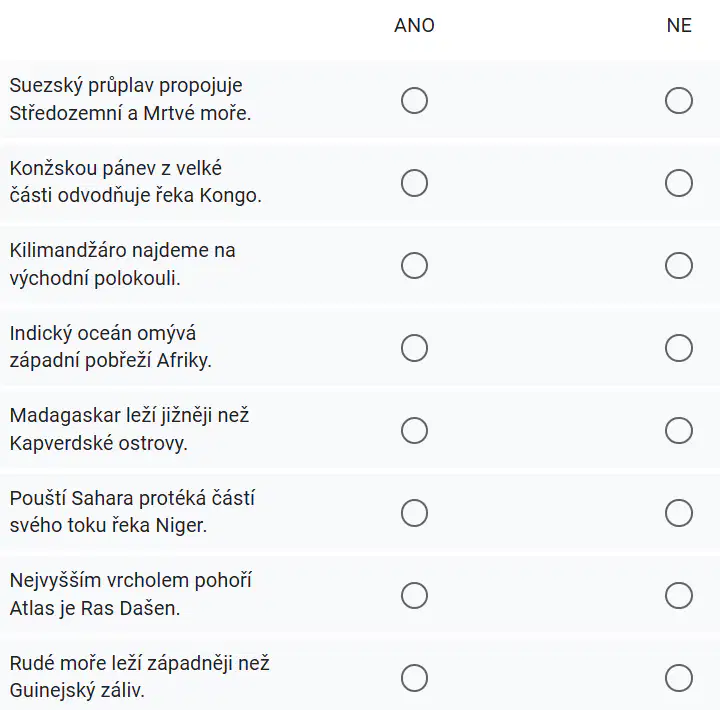Image resolution: width=720 pixels, height=710 pixels.
Task: Click the Kilimandžáro statement text
Action: pyautogui.click(x=122, y=264)
